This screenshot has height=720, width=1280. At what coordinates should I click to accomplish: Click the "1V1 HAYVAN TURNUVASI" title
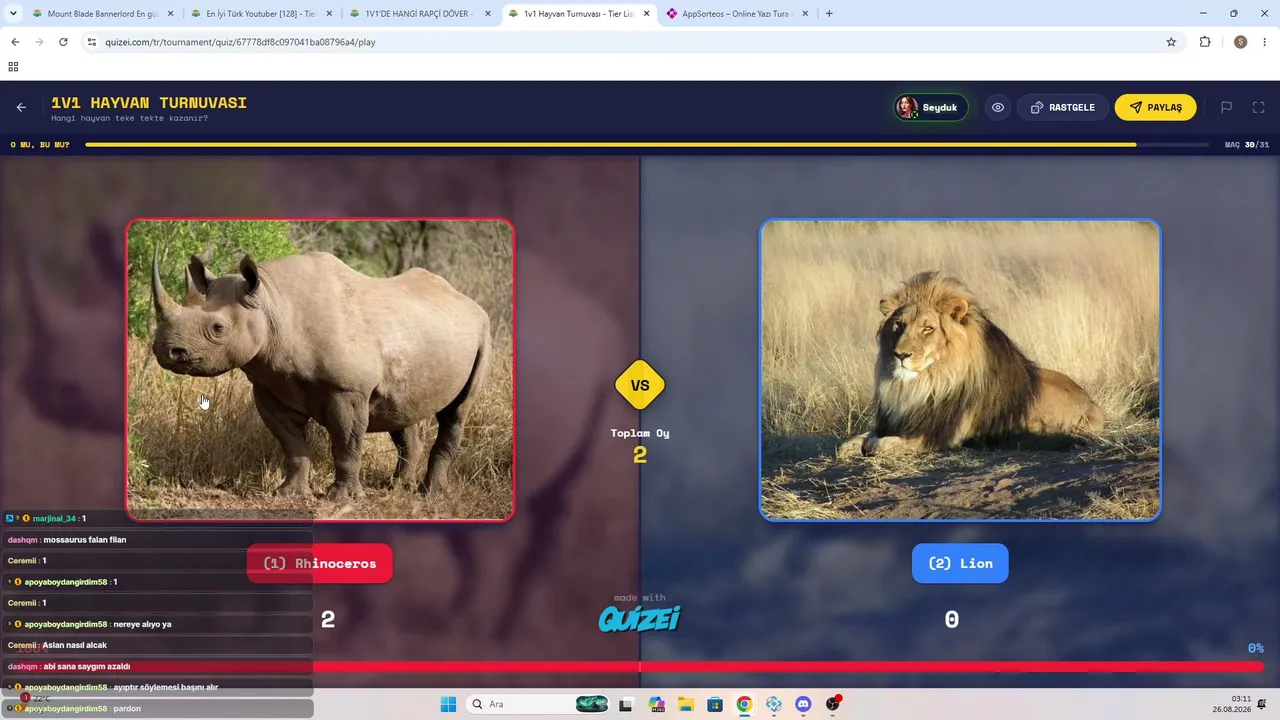point(149,103)
